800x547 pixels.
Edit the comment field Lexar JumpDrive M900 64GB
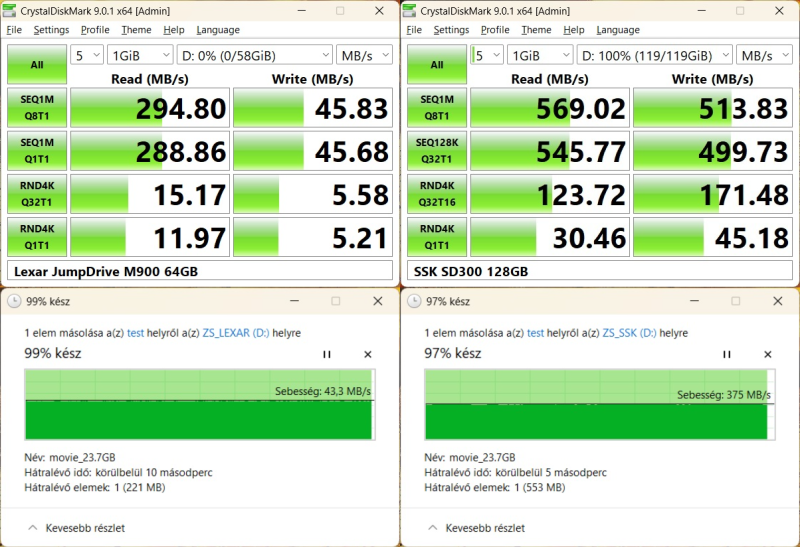point(200,271)
